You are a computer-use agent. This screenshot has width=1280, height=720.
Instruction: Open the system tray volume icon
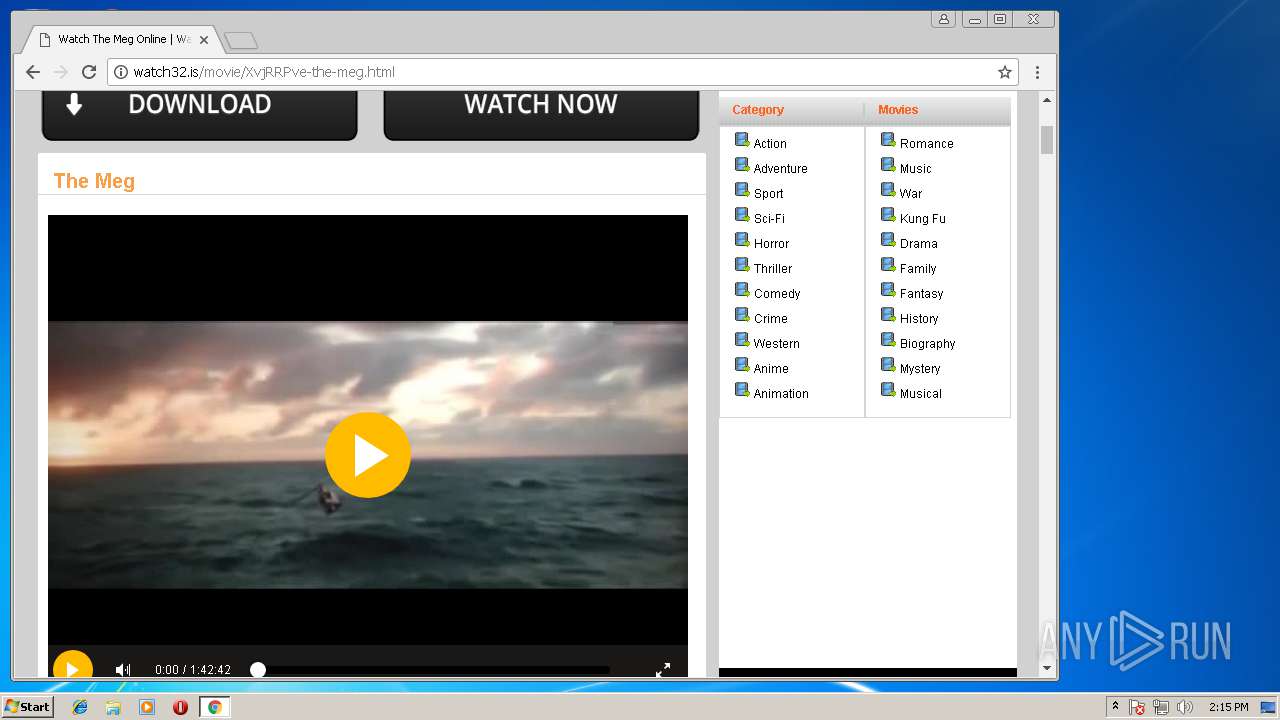pyautogui.click(x=1185, y=707)
